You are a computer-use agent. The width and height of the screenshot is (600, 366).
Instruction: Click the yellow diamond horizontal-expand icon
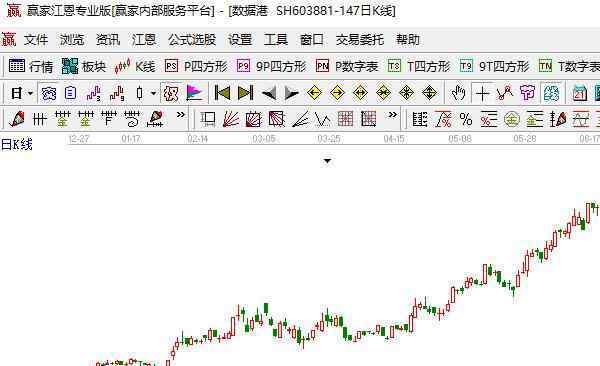360,93
